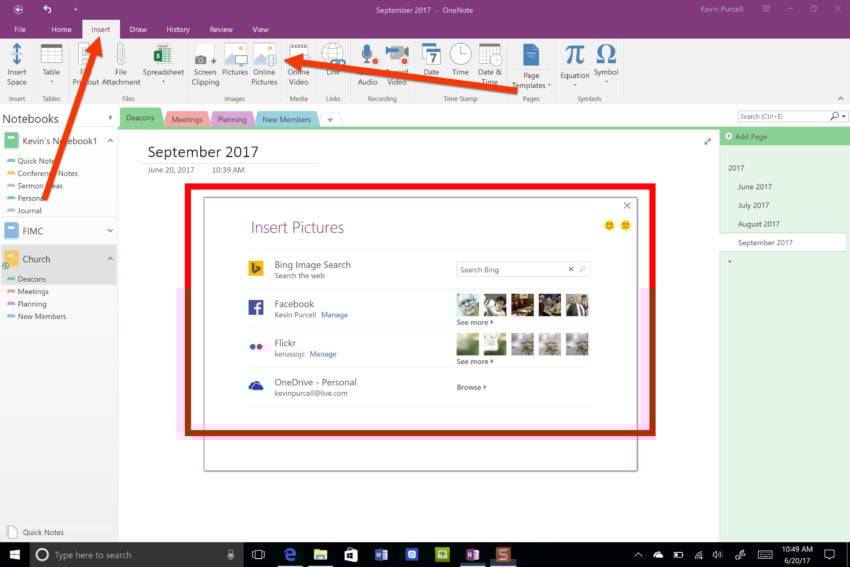Collapse Kevin's Notebook1 section list

pyautogui.click(x=110, y=140)
